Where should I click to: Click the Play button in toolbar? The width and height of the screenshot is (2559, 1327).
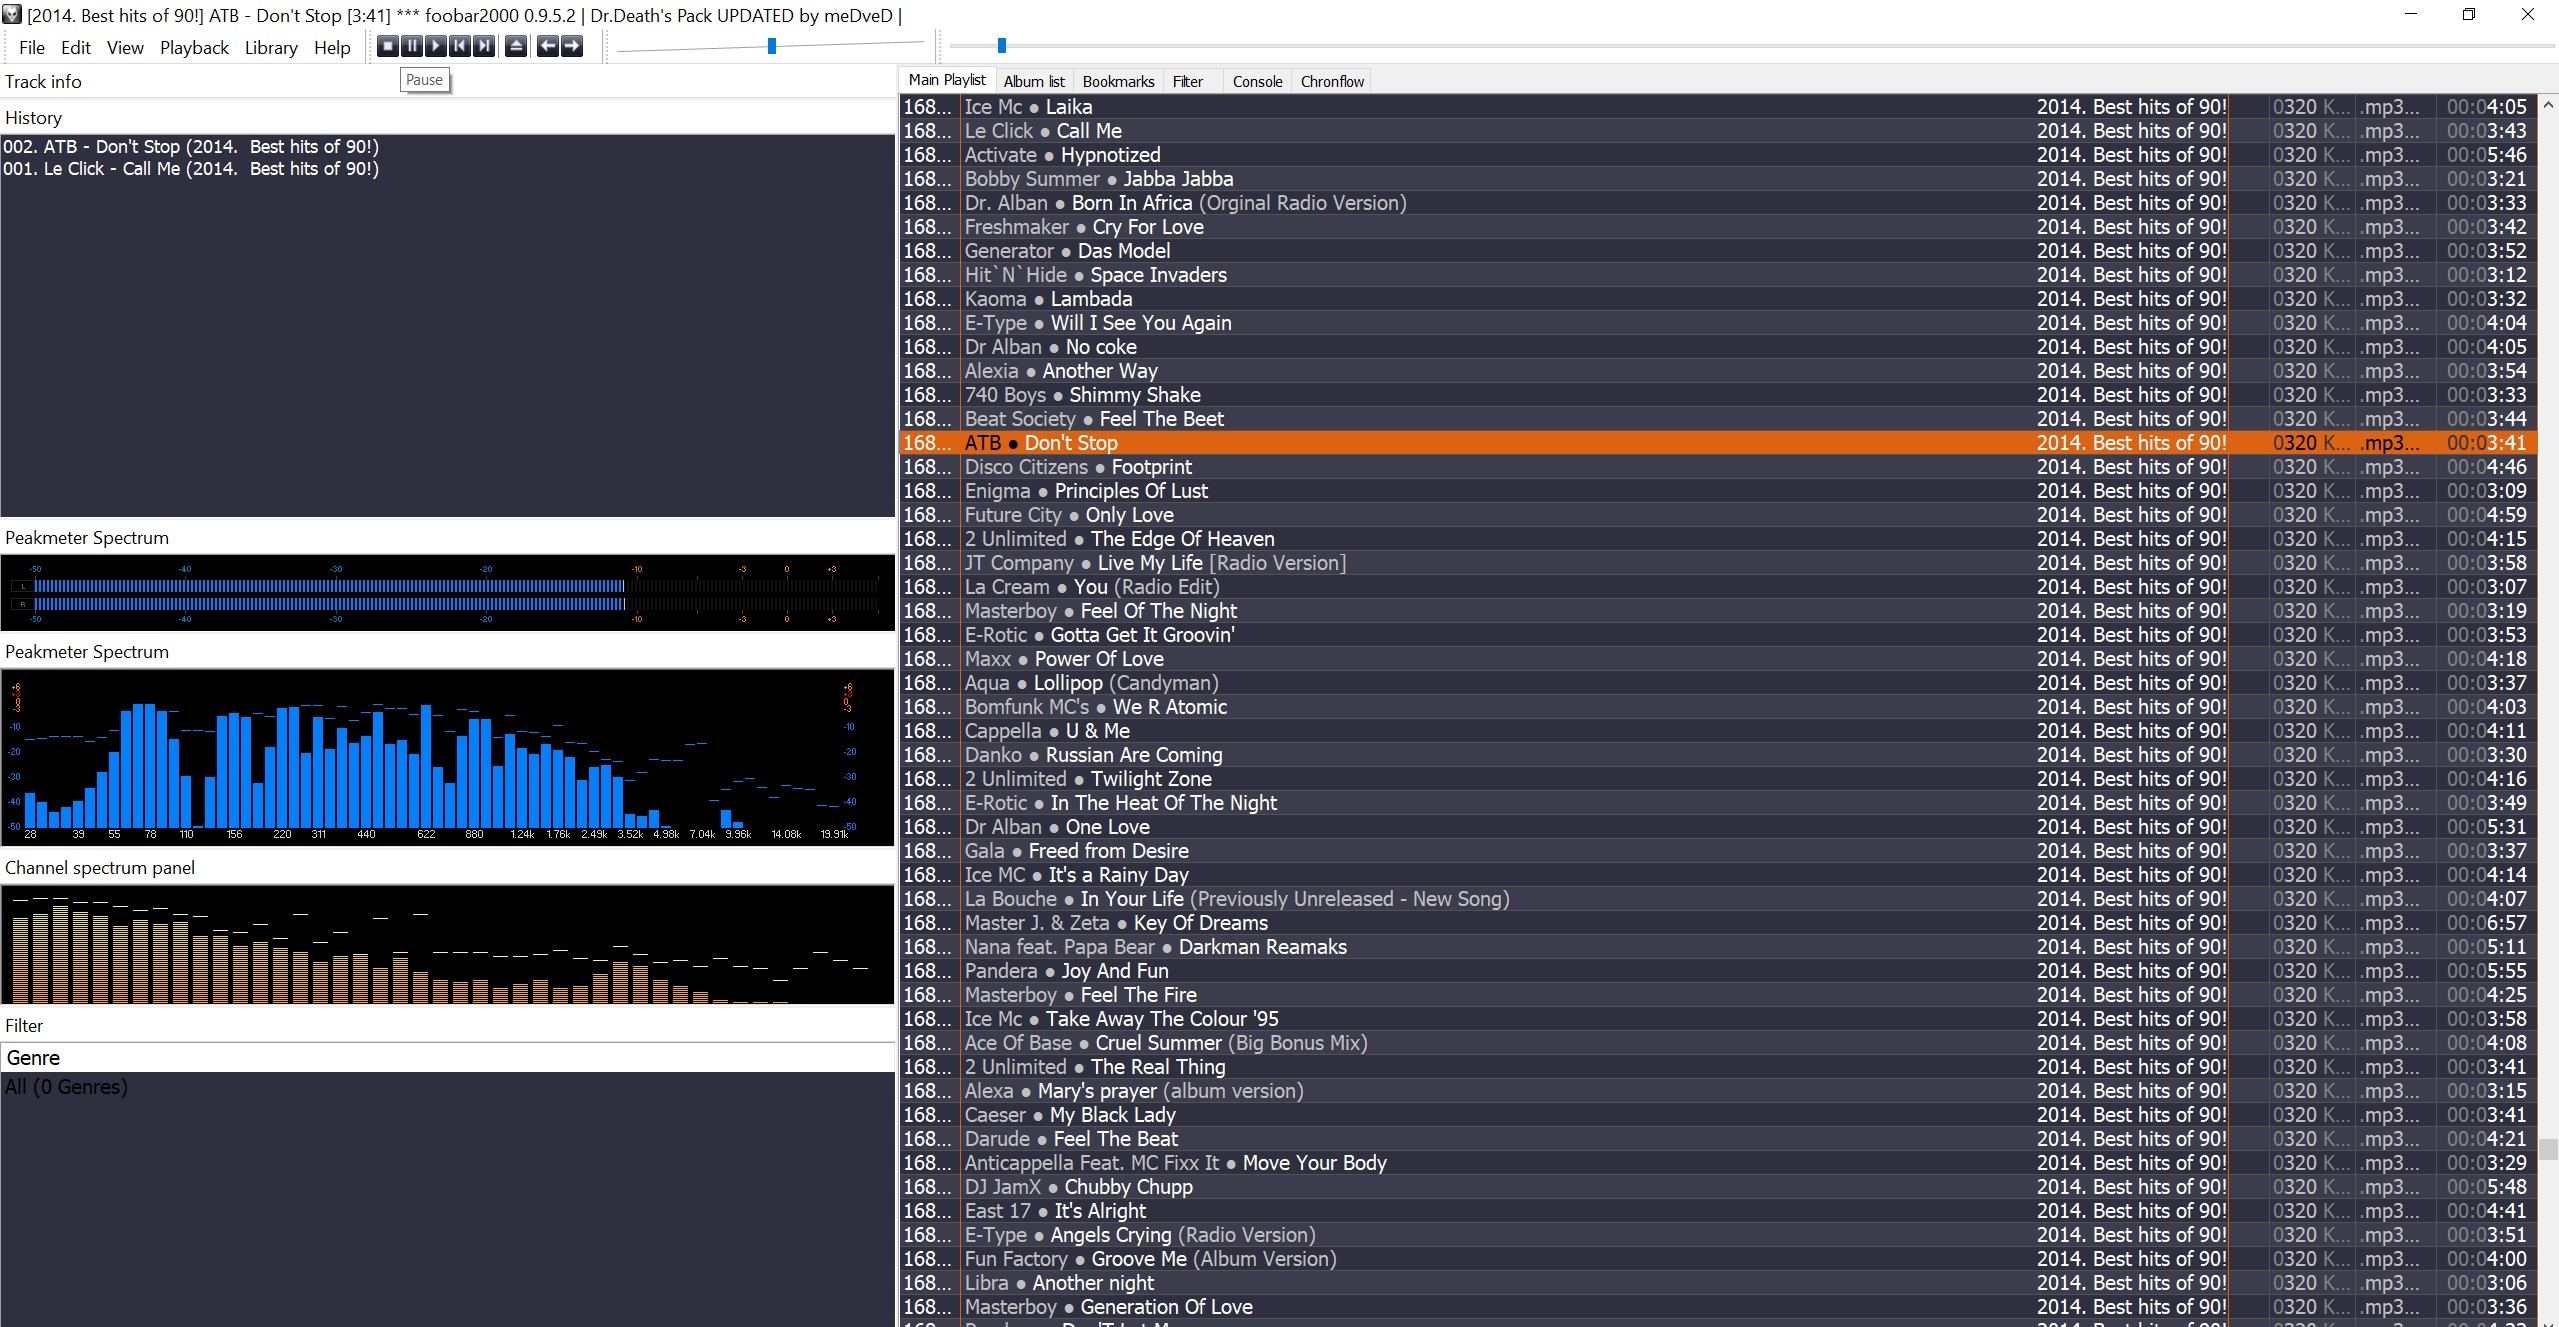click(x=435, y=46)
